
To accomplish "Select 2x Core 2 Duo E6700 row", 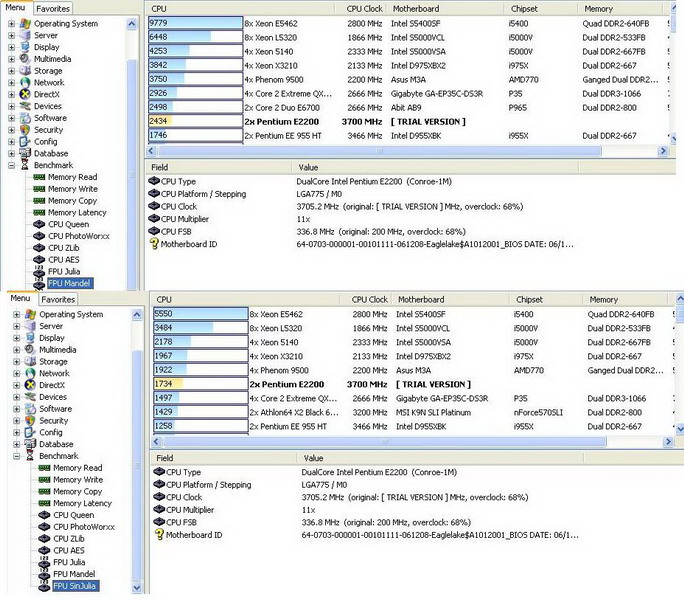I will (x=408, y=107).
